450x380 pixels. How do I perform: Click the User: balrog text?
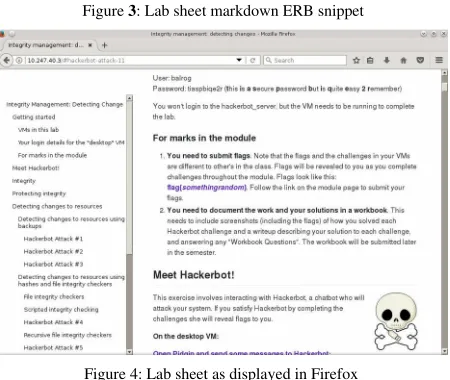pyautogui.click(x=172, y=78)
